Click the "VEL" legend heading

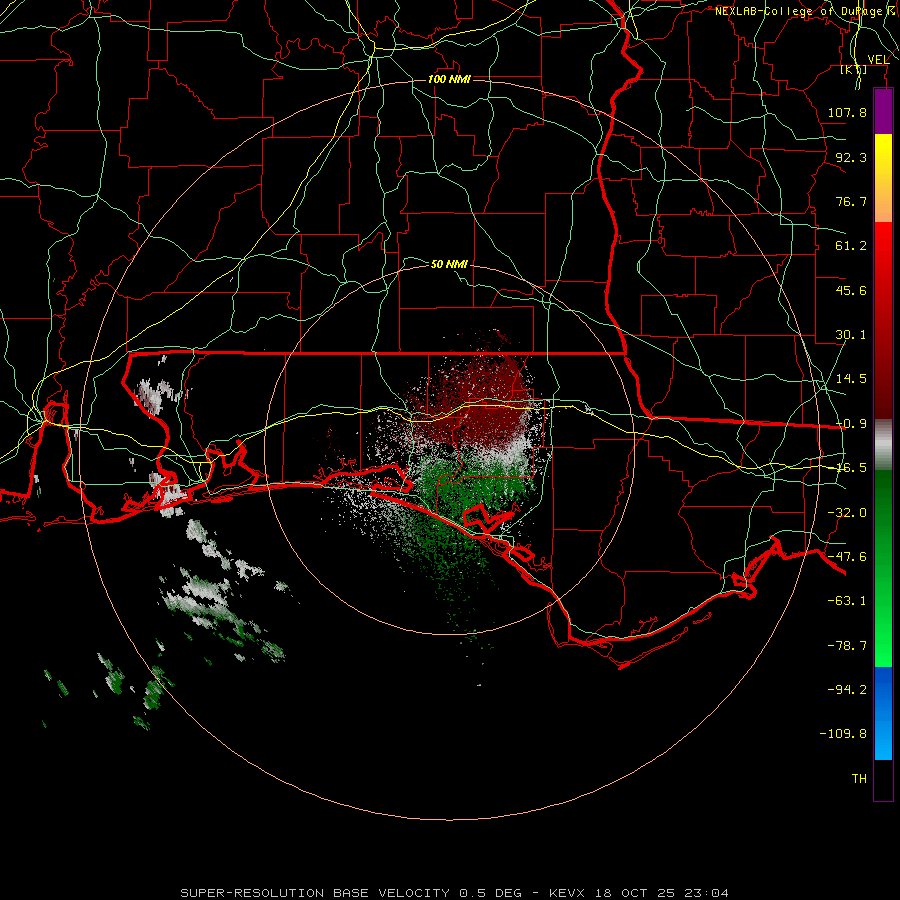tap(878, 59)
